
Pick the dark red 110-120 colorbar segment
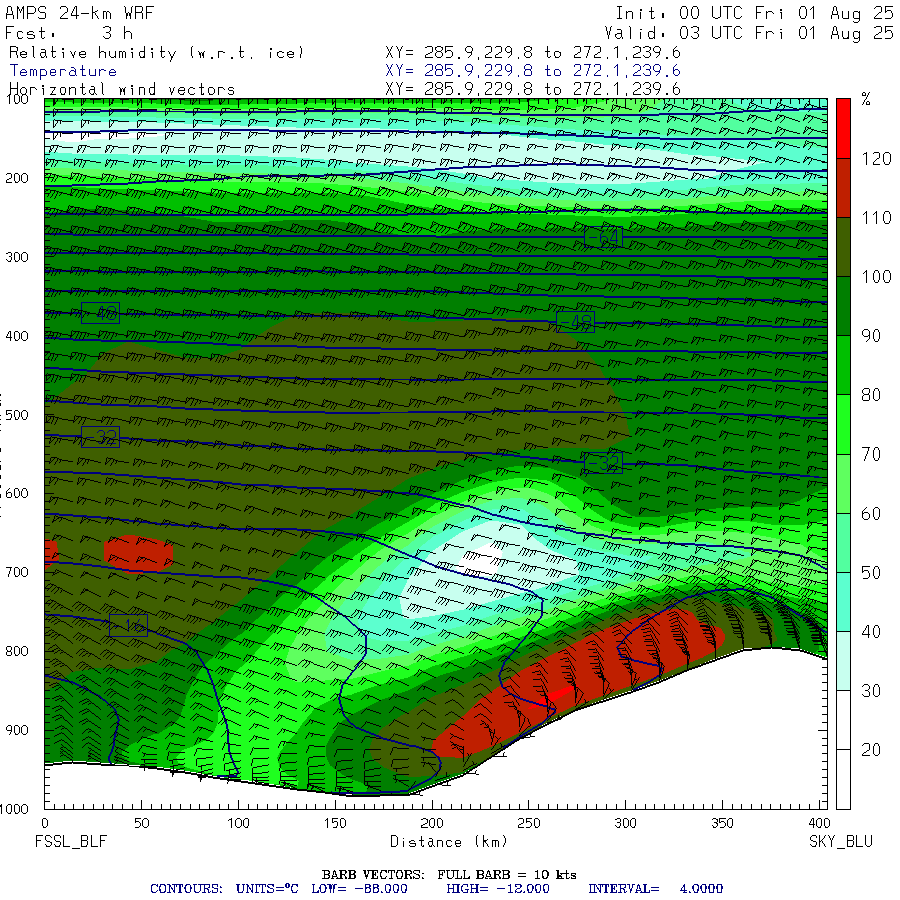[843, 188]
